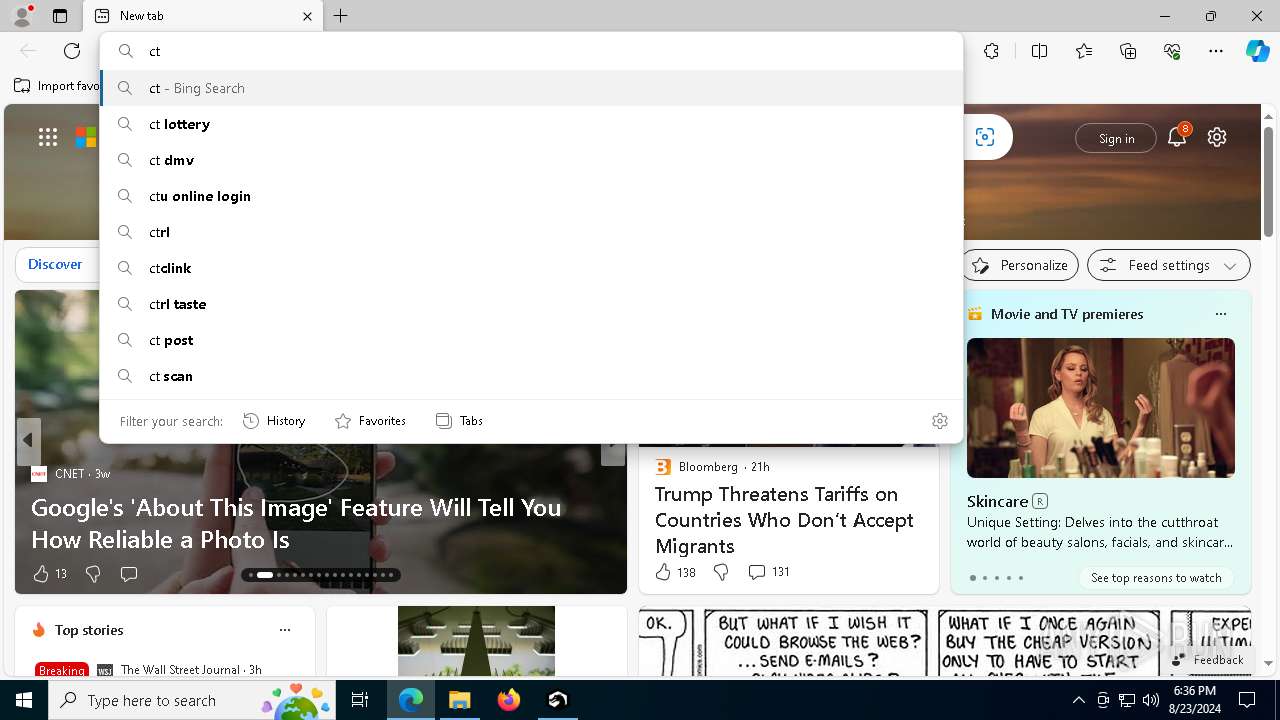The height and width of the screenshot is (720, 1280).
Task: Launch the Copilot sidebar icon
Action: (x=1257, y=51)
